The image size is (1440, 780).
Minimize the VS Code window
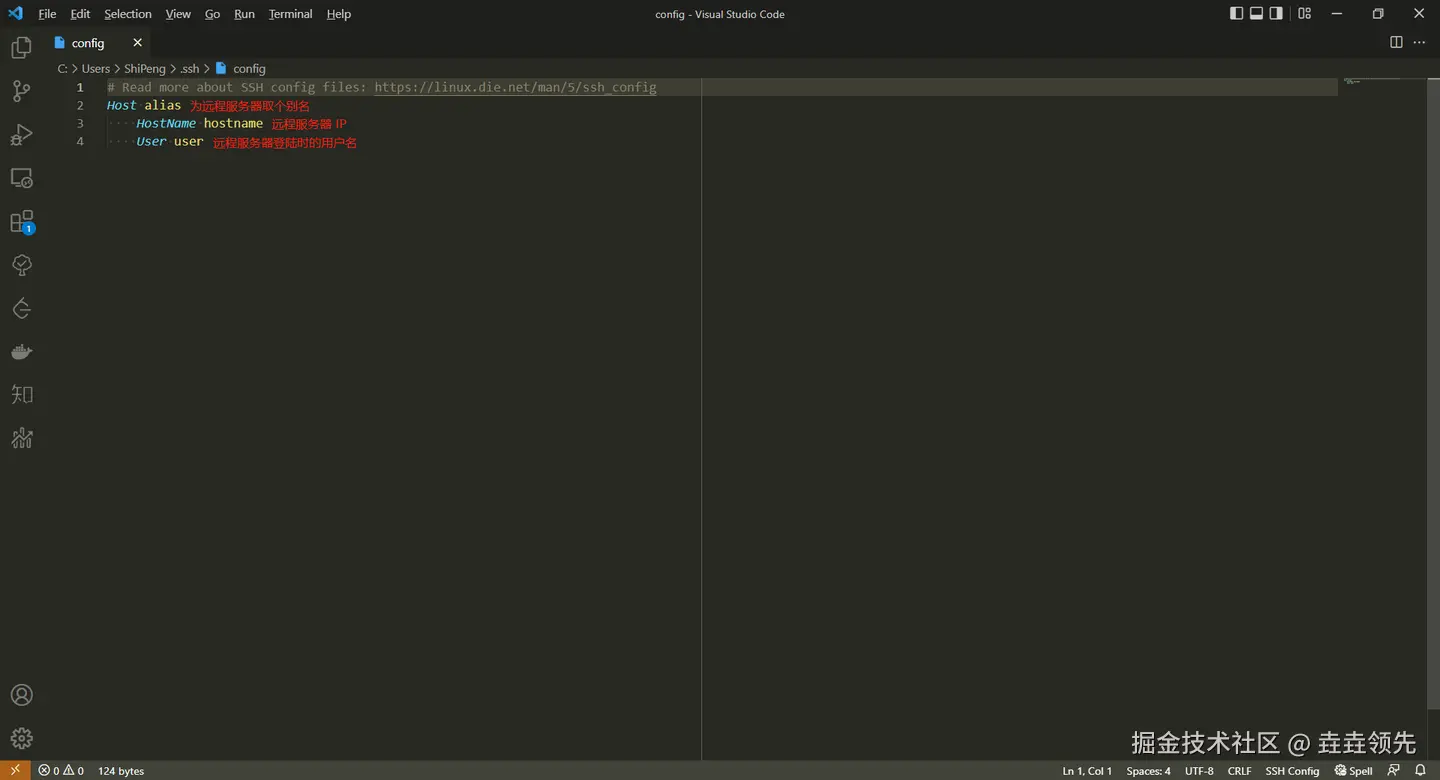[1337, 14]
